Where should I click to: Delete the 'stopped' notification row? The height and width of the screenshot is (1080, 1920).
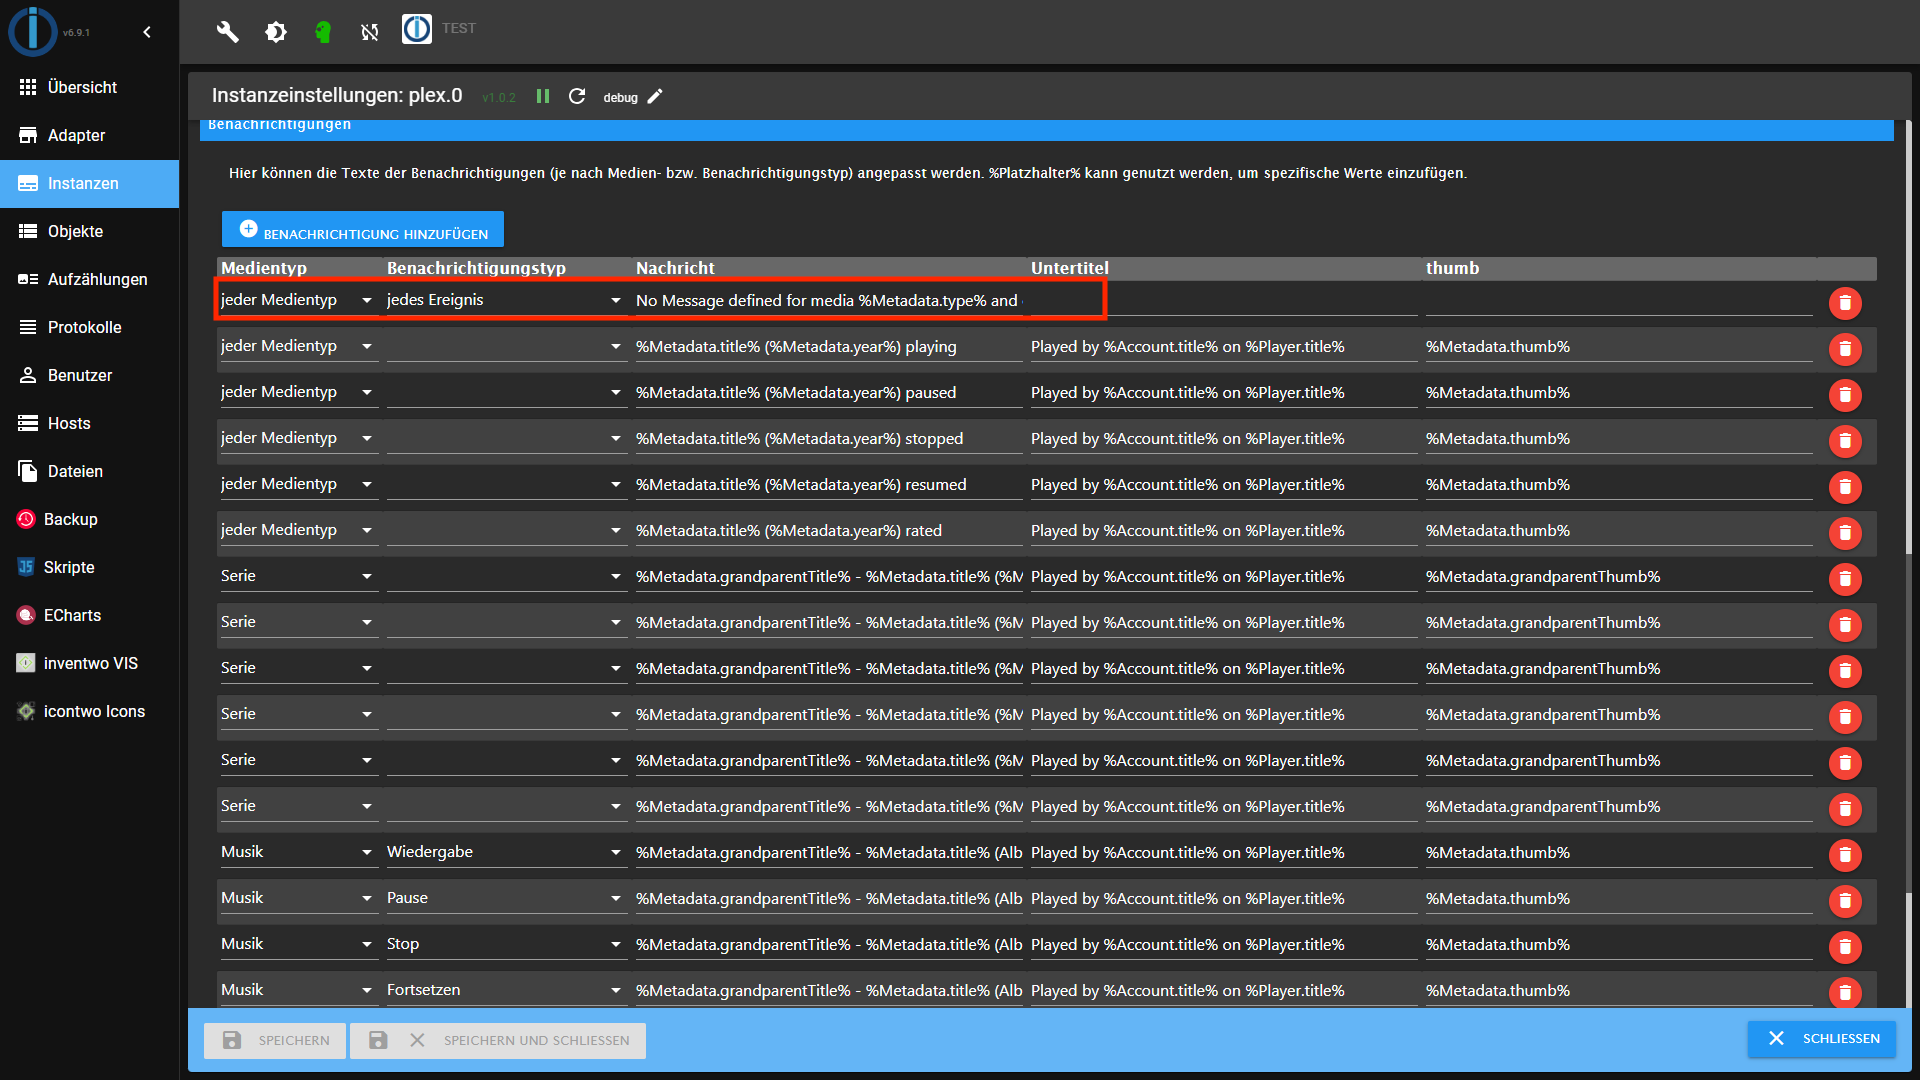(x=1845, y=440)
